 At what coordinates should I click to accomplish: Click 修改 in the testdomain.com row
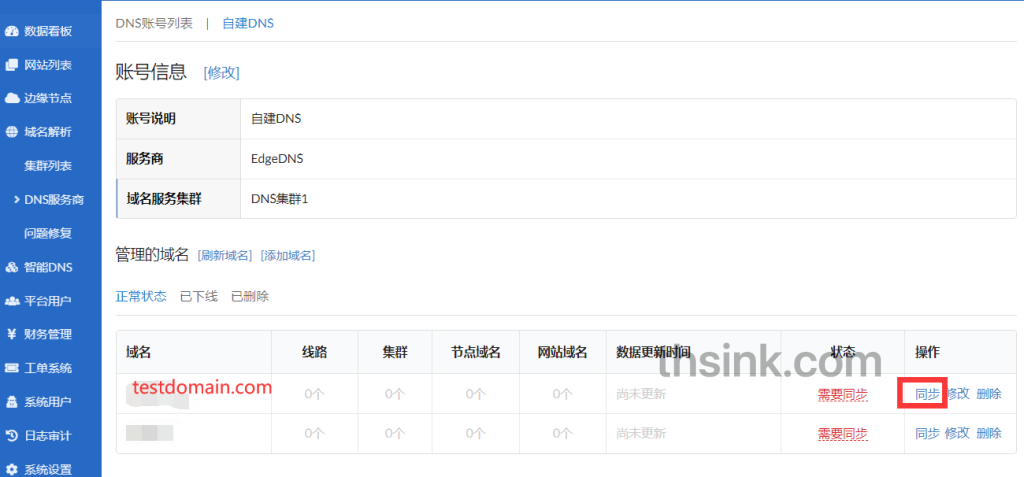click(958, 393)
